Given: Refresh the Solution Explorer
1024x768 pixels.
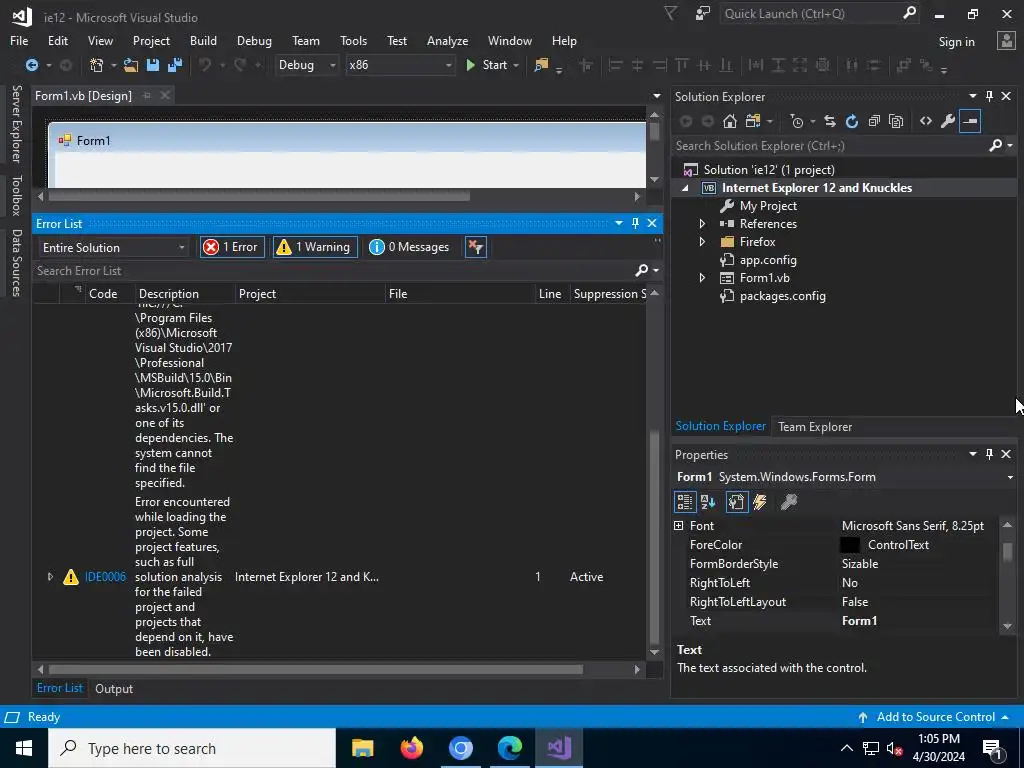Looking at the screenshot, I should [852, 121].
